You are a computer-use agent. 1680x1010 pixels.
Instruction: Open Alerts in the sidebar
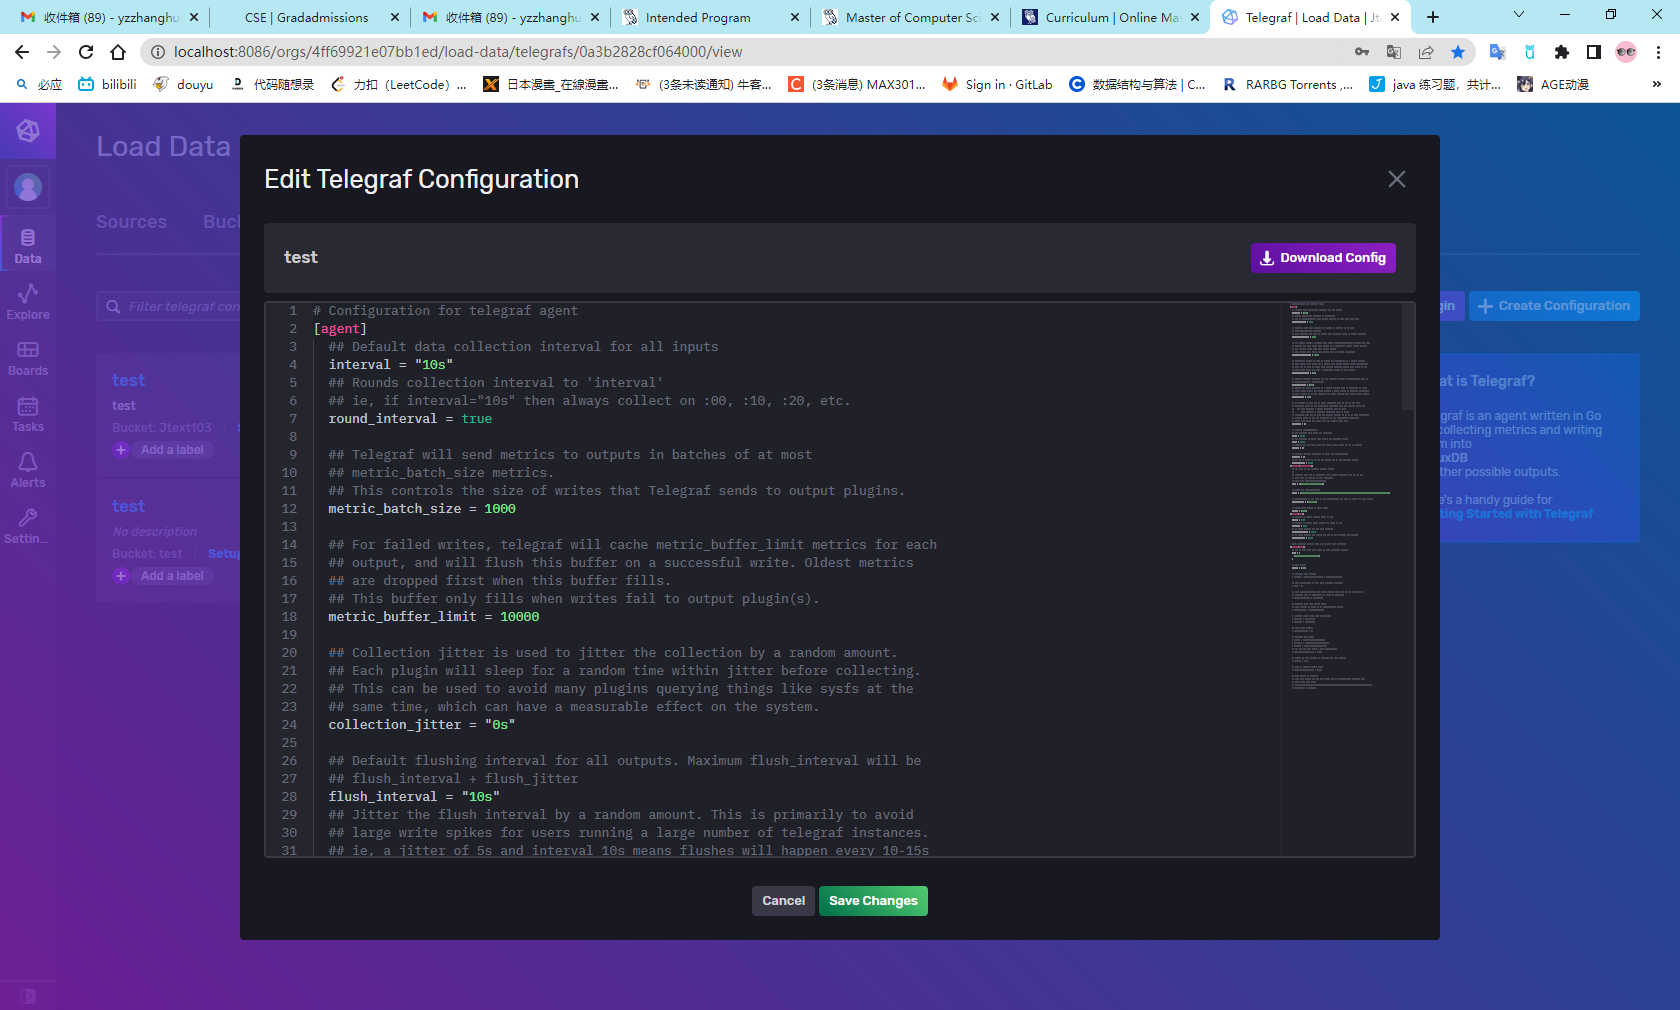tap(28, 470)
